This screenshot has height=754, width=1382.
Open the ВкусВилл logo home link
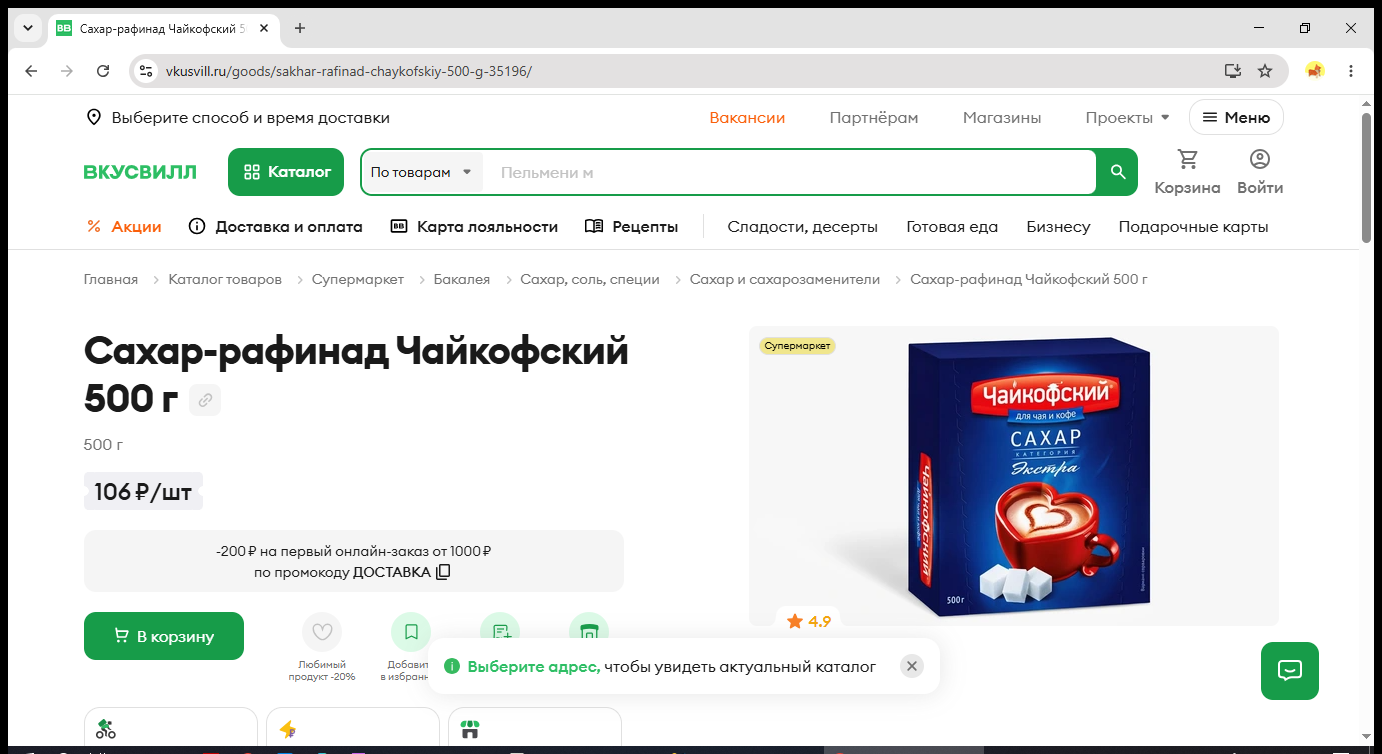140,172
